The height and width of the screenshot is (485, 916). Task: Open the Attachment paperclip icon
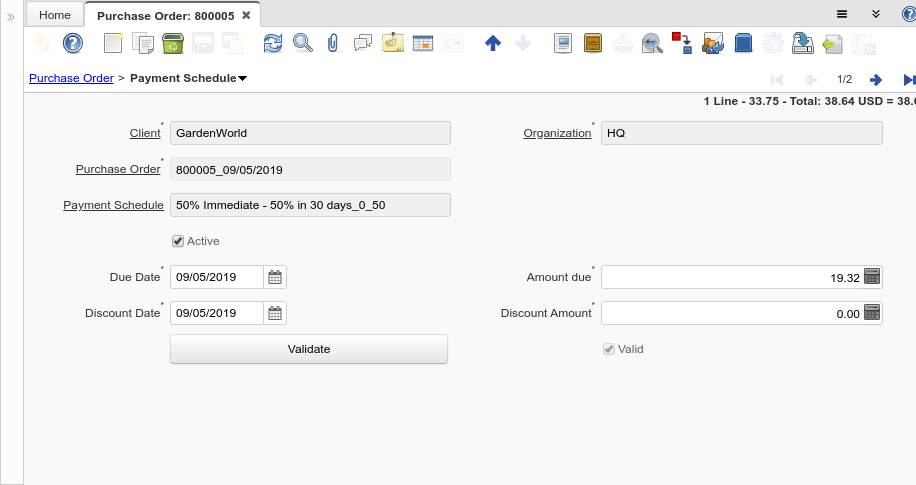(333, 43)
